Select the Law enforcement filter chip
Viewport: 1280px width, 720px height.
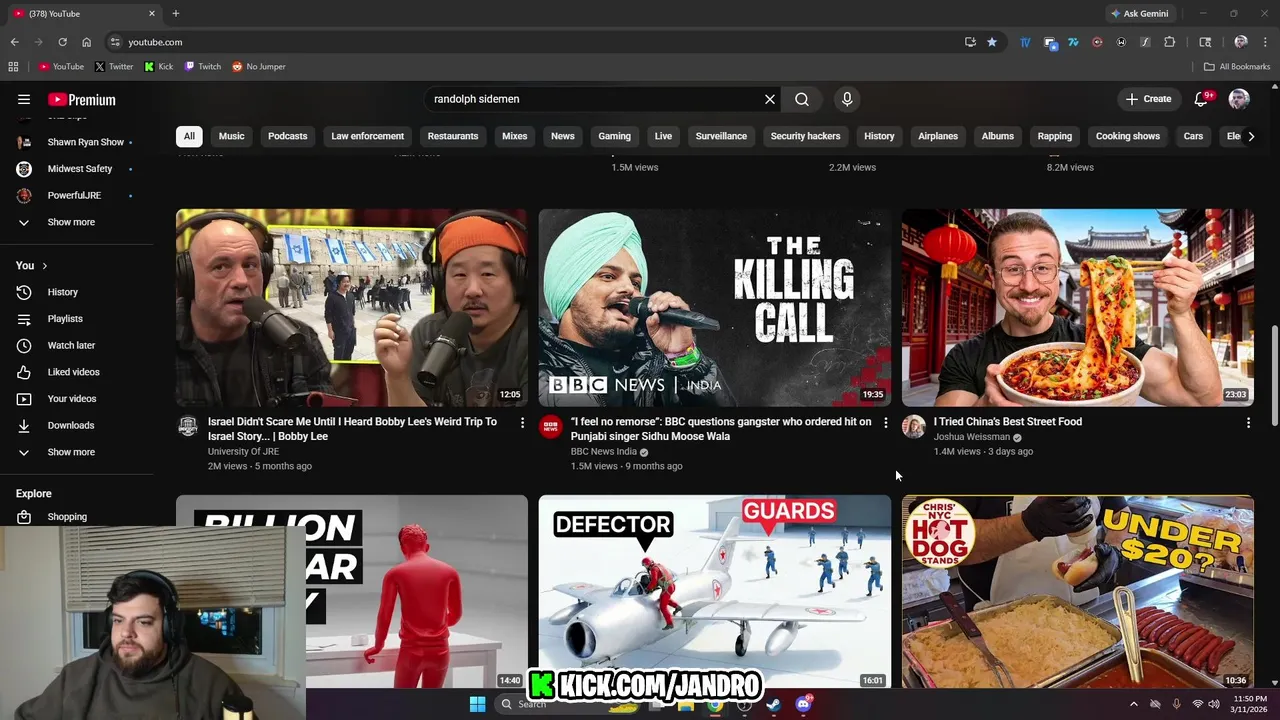coord(368,136)
